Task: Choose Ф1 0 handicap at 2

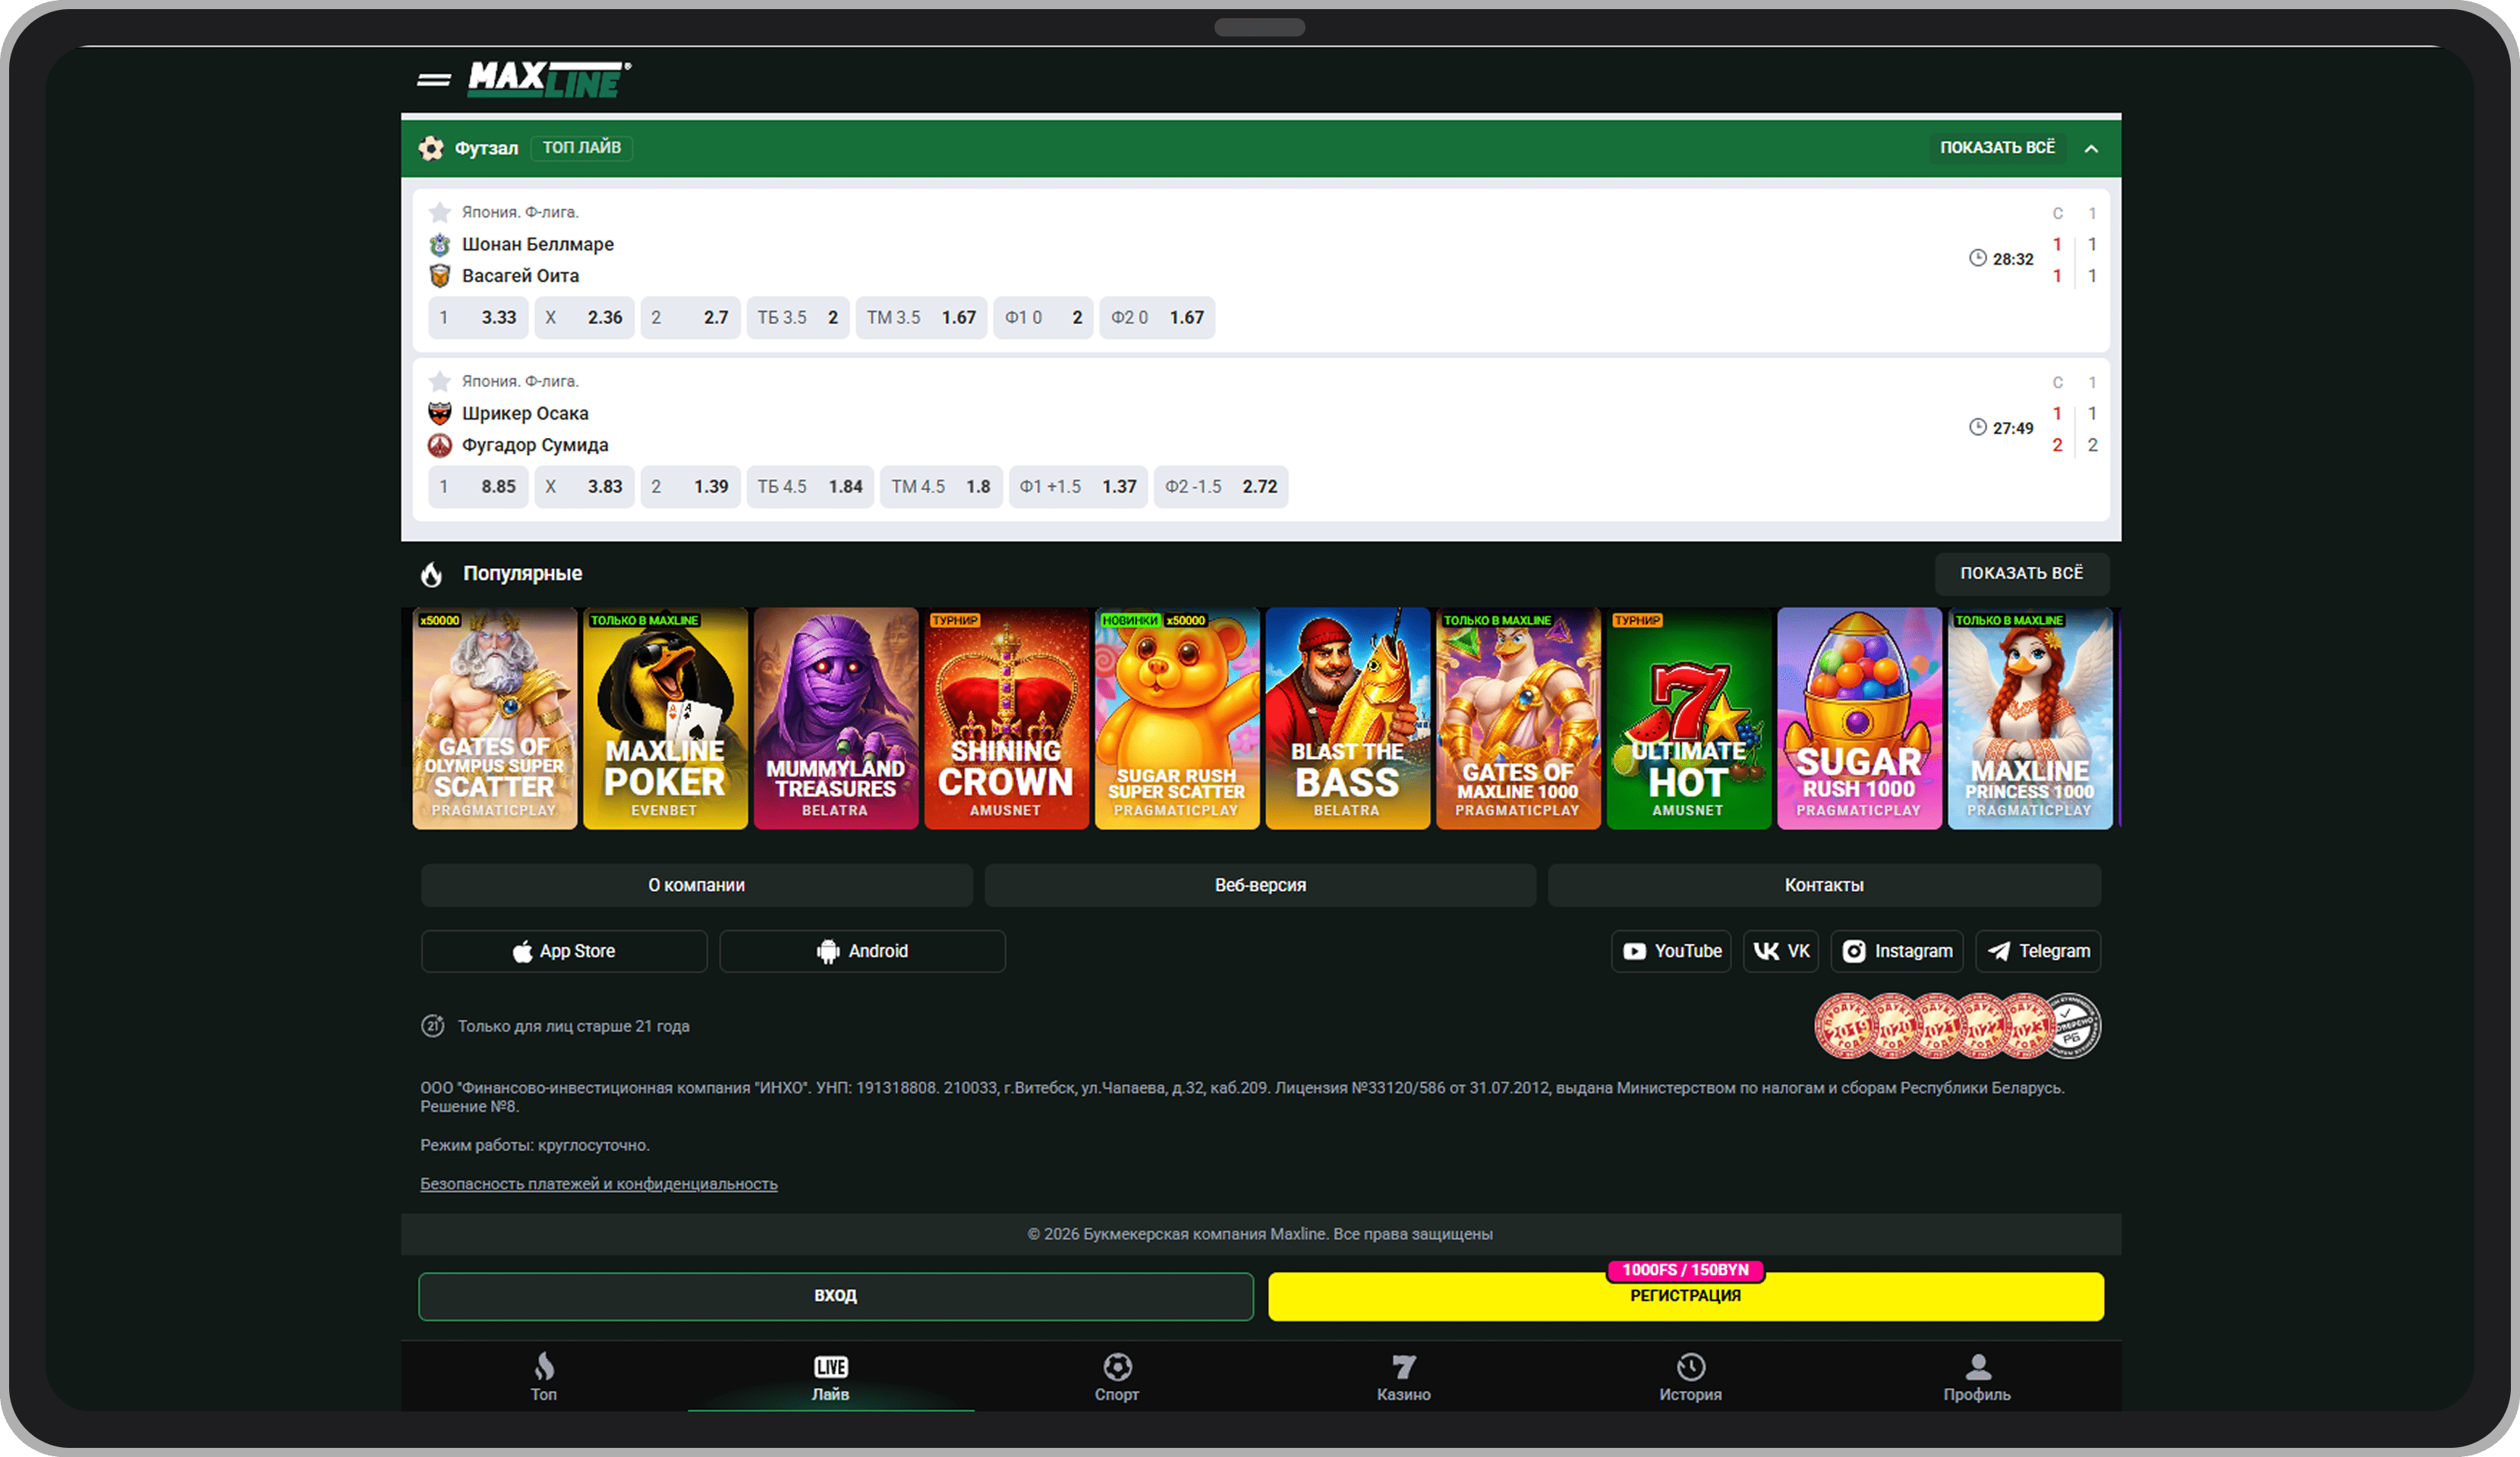Action: (1044, 318)
